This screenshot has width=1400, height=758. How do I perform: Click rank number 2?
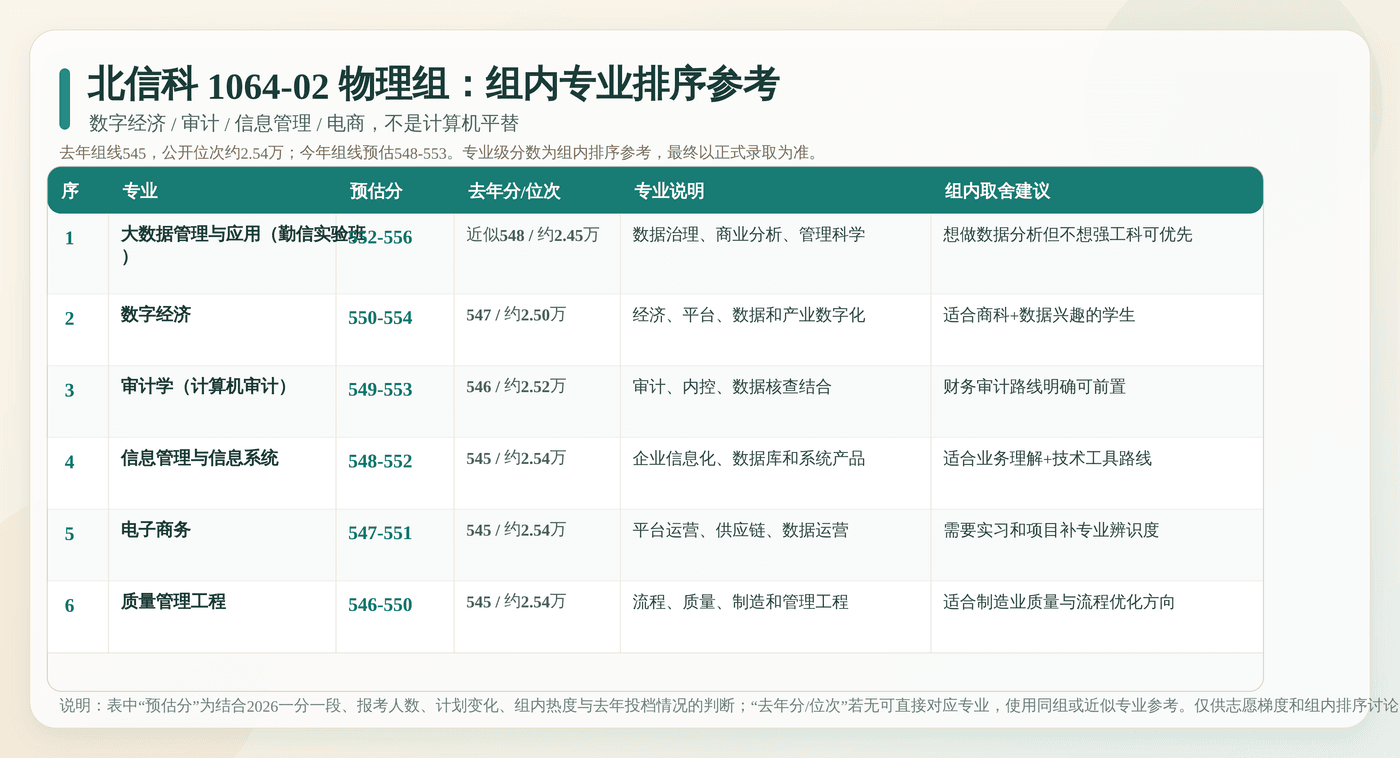point(69,318)
